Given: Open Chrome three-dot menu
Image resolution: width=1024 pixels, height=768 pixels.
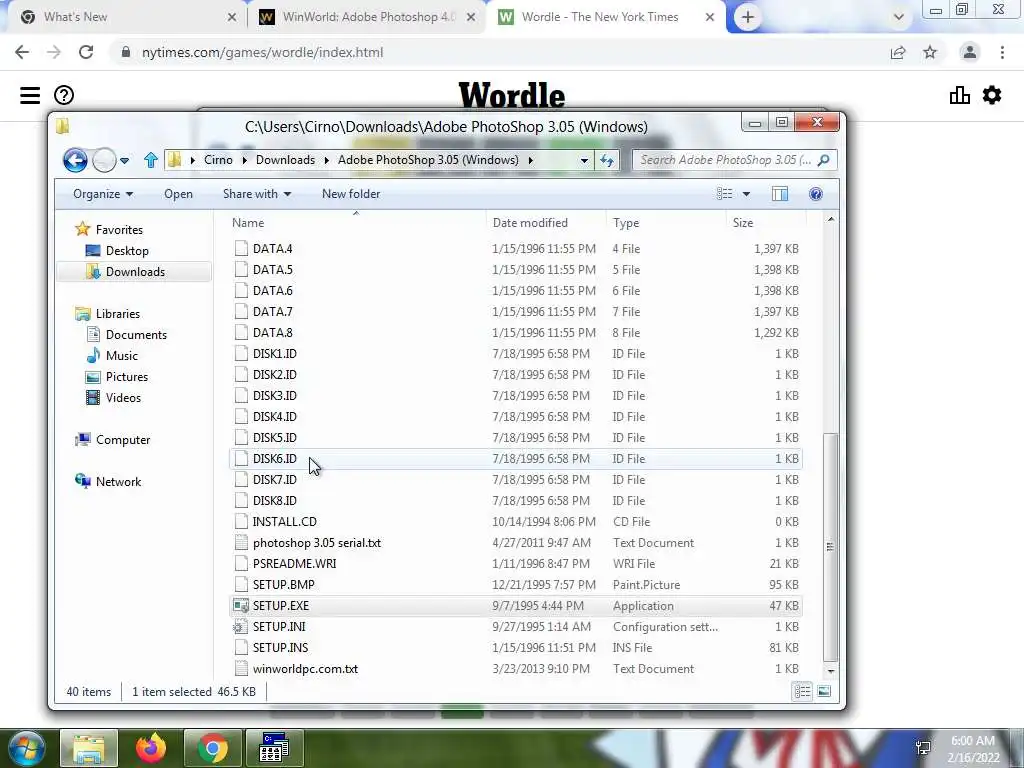Looking at the screenshot, I should click(x=1002, y=52).
